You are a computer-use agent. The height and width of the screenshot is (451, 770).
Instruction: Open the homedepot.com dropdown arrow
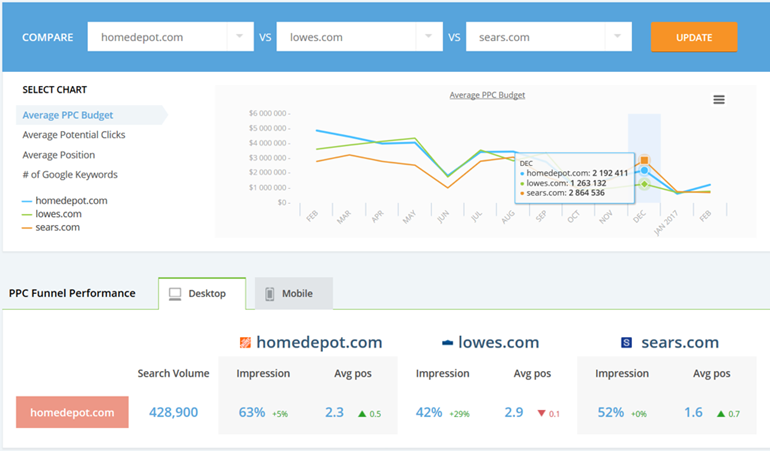coord(240,36)
